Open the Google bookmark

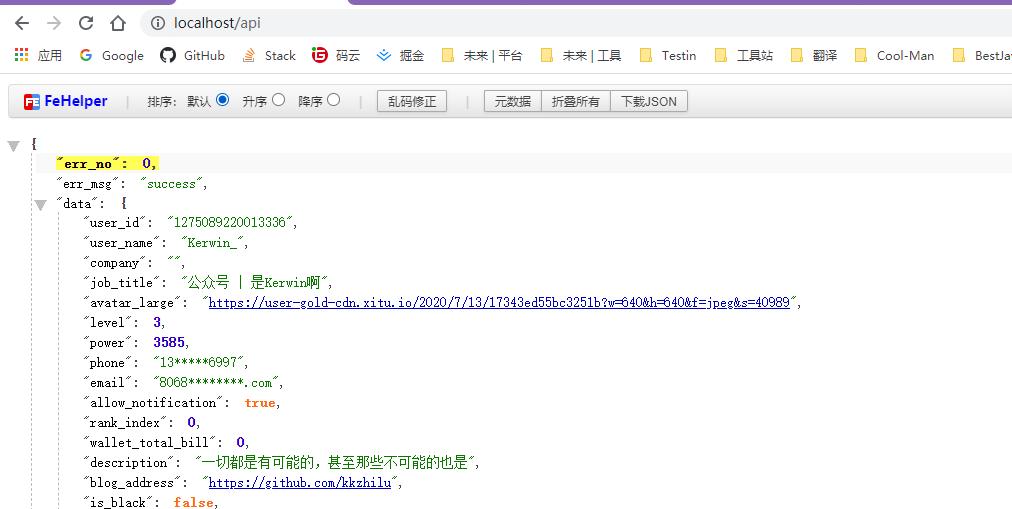point(112,55)
